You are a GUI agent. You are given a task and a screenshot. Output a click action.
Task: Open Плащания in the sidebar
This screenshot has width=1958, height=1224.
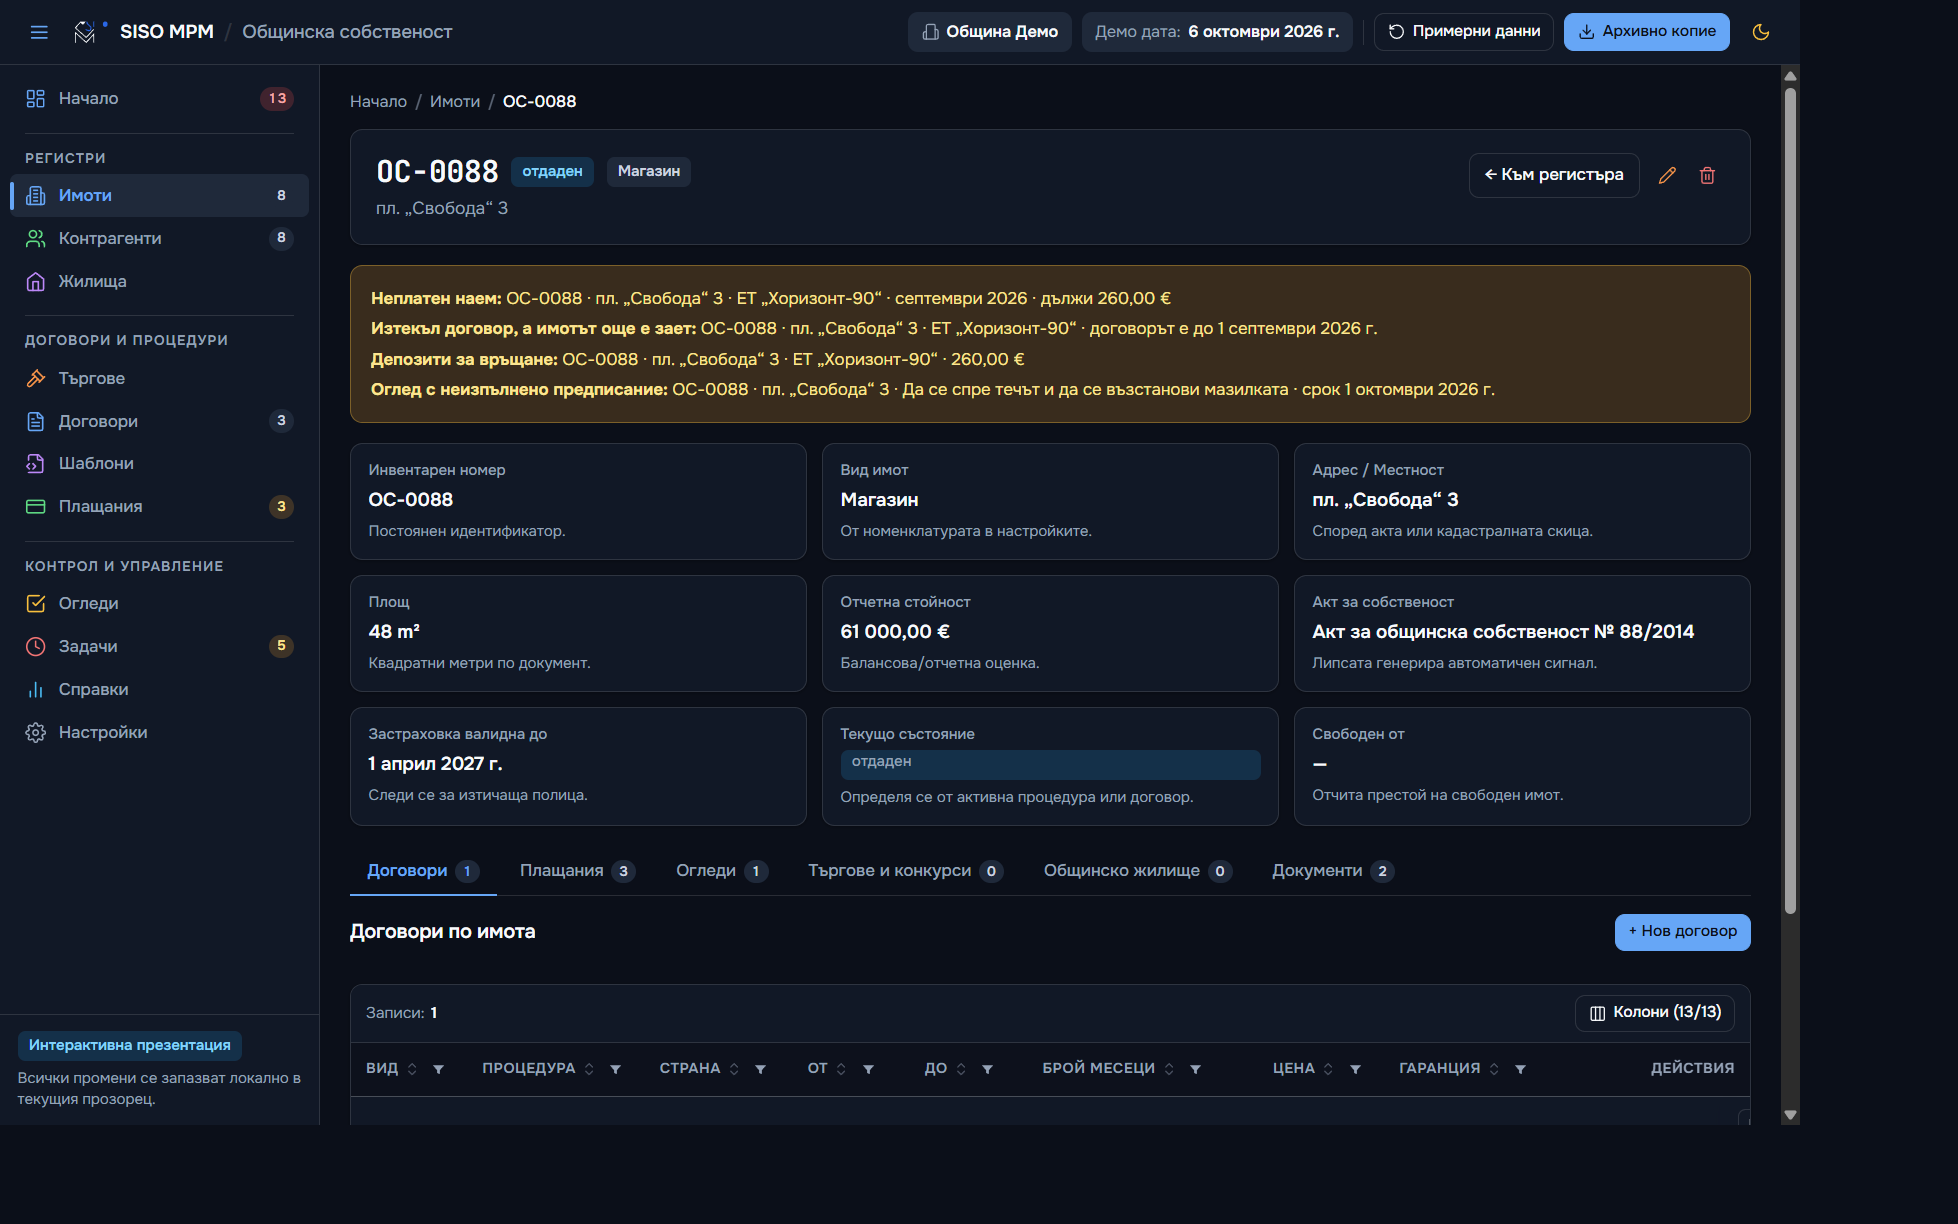[x=159, y=506]
